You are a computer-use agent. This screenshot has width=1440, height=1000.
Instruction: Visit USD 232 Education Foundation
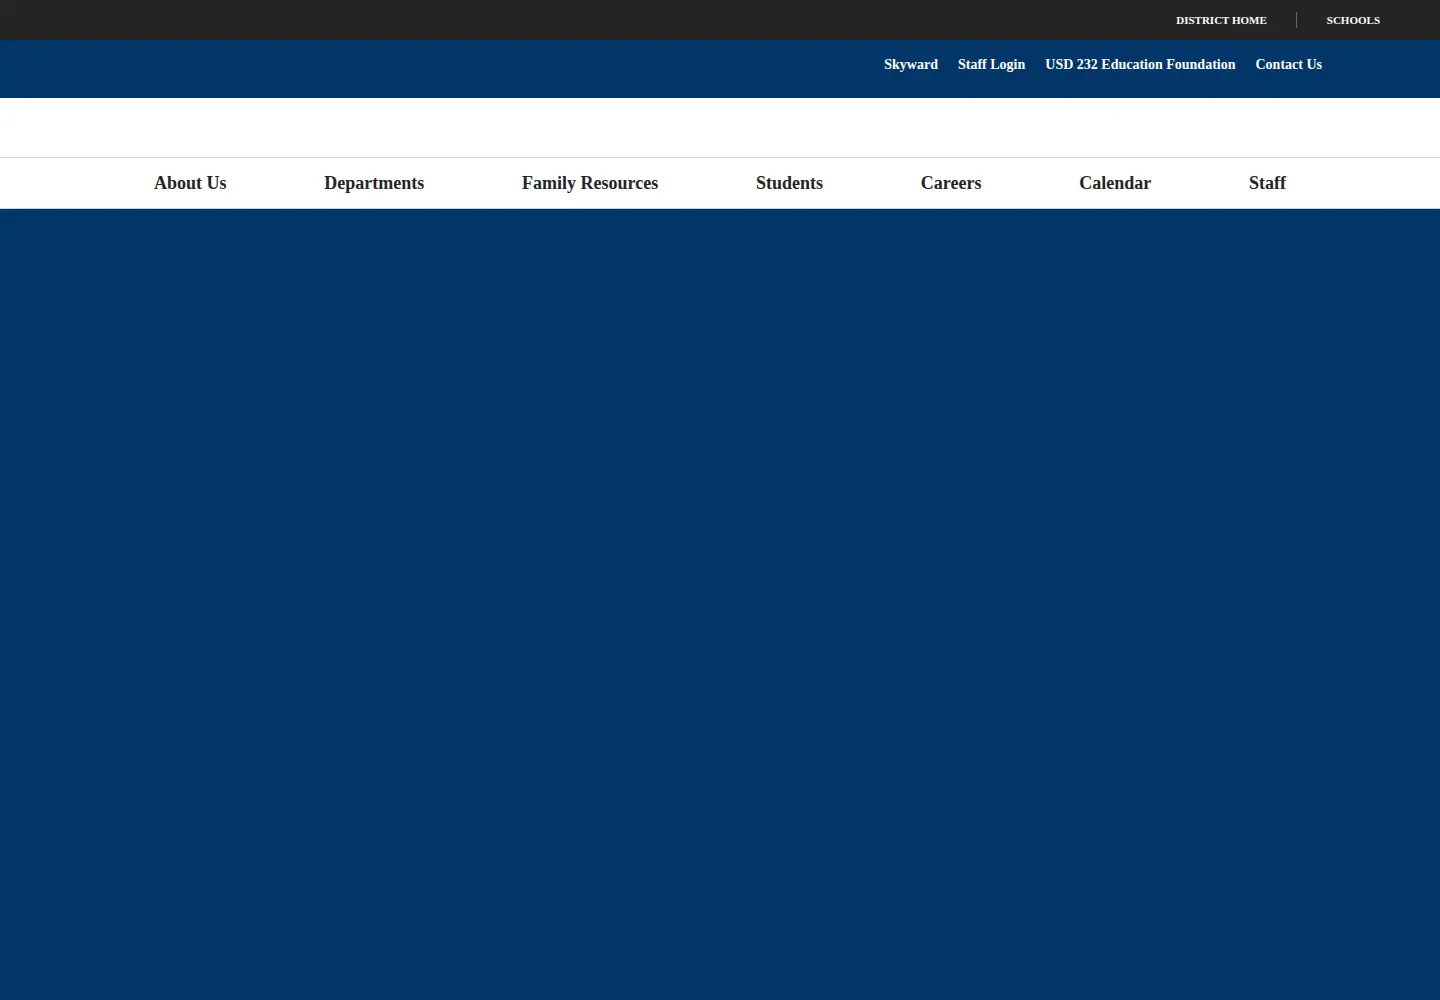pyautogui.click(x=1140, y=64)
